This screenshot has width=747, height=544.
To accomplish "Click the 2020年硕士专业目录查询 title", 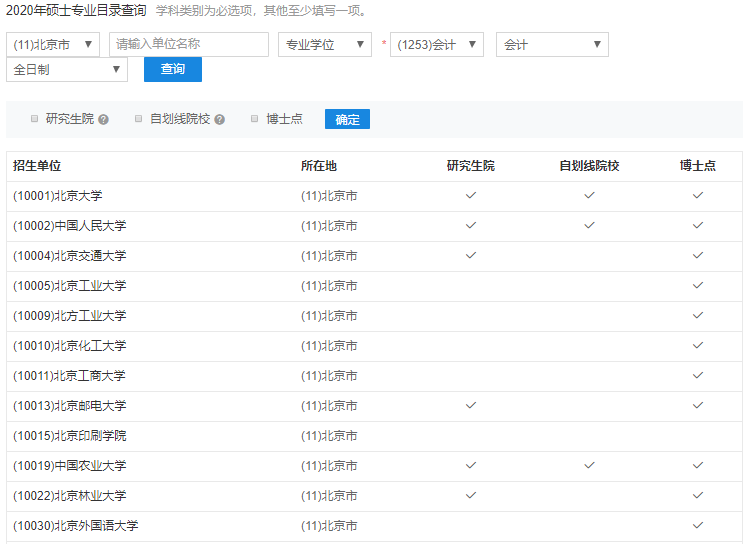I will click(x=76, y=10).
